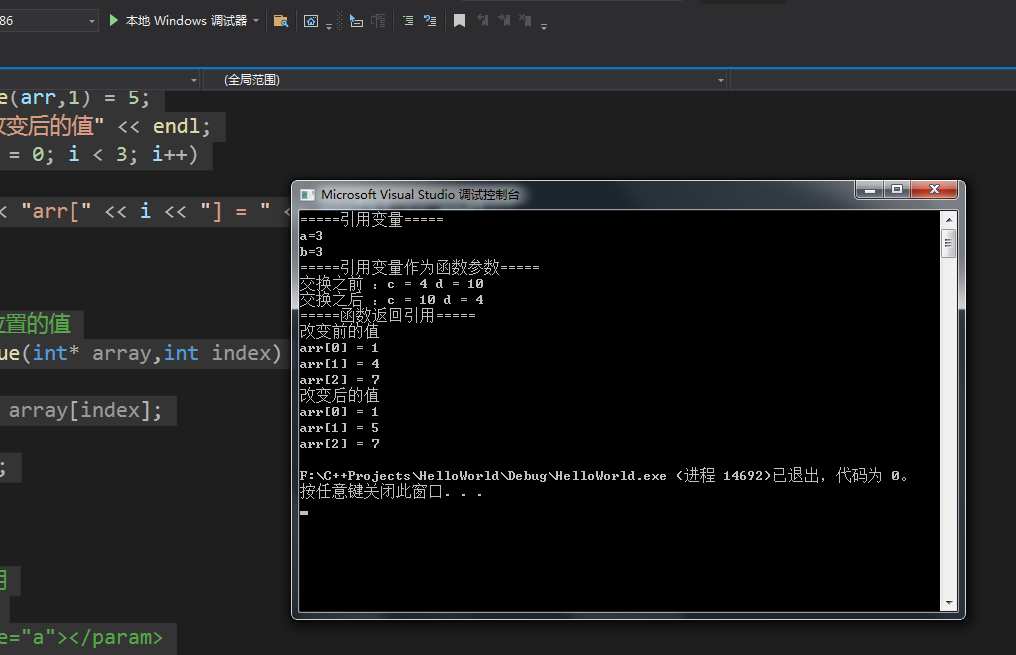Click 'int index' in the code editor

coord(218,353)
